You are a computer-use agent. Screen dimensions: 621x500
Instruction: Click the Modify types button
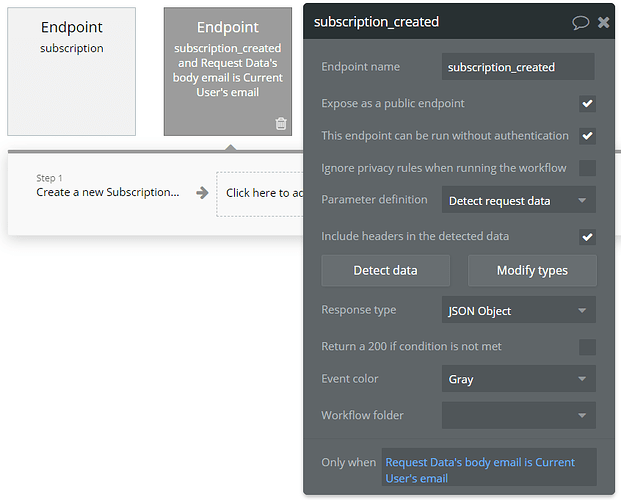(532, 270)
